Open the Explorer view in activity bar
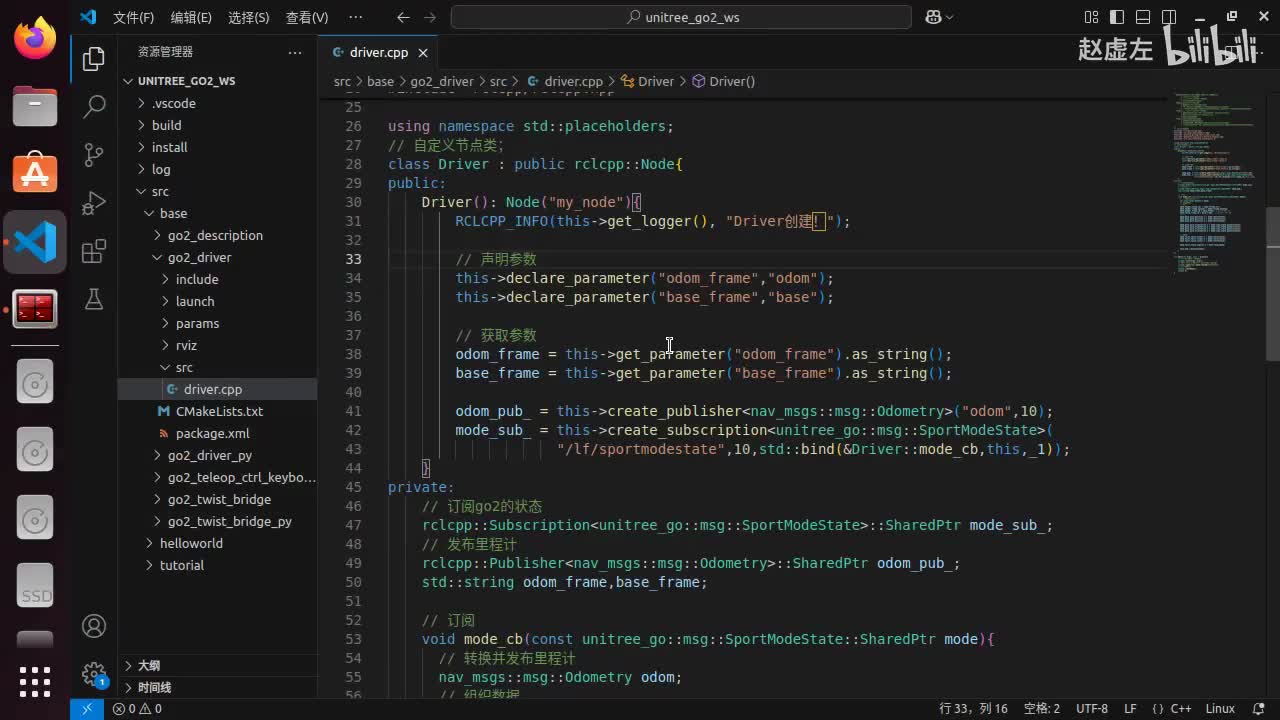This screenshot has width=1280, height=720. (94, 59)
